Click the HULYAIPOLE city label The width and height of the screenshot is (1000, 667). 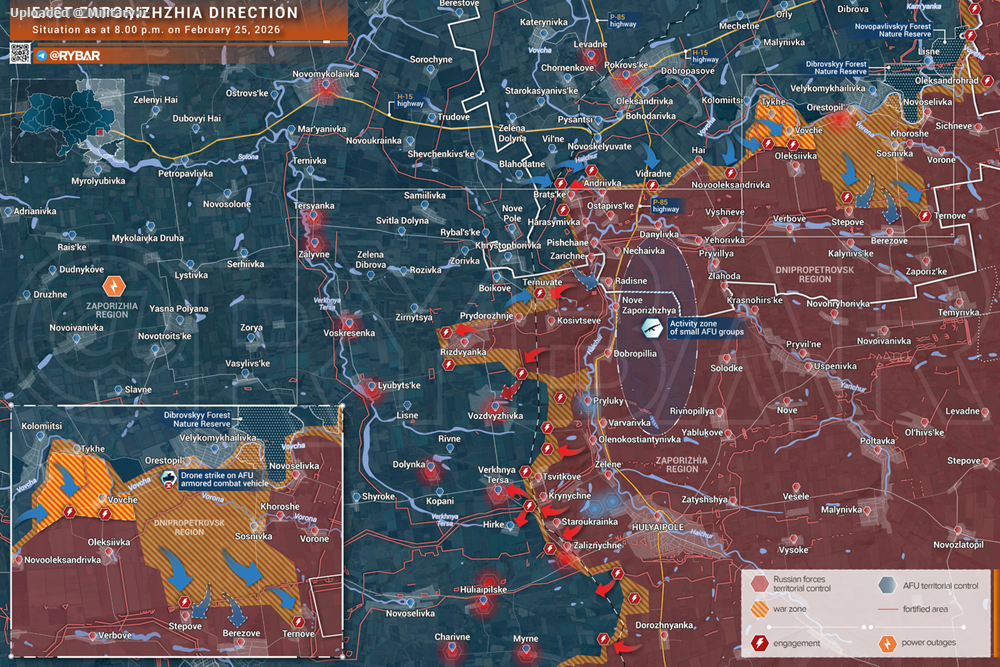click(x=658, y=527)
